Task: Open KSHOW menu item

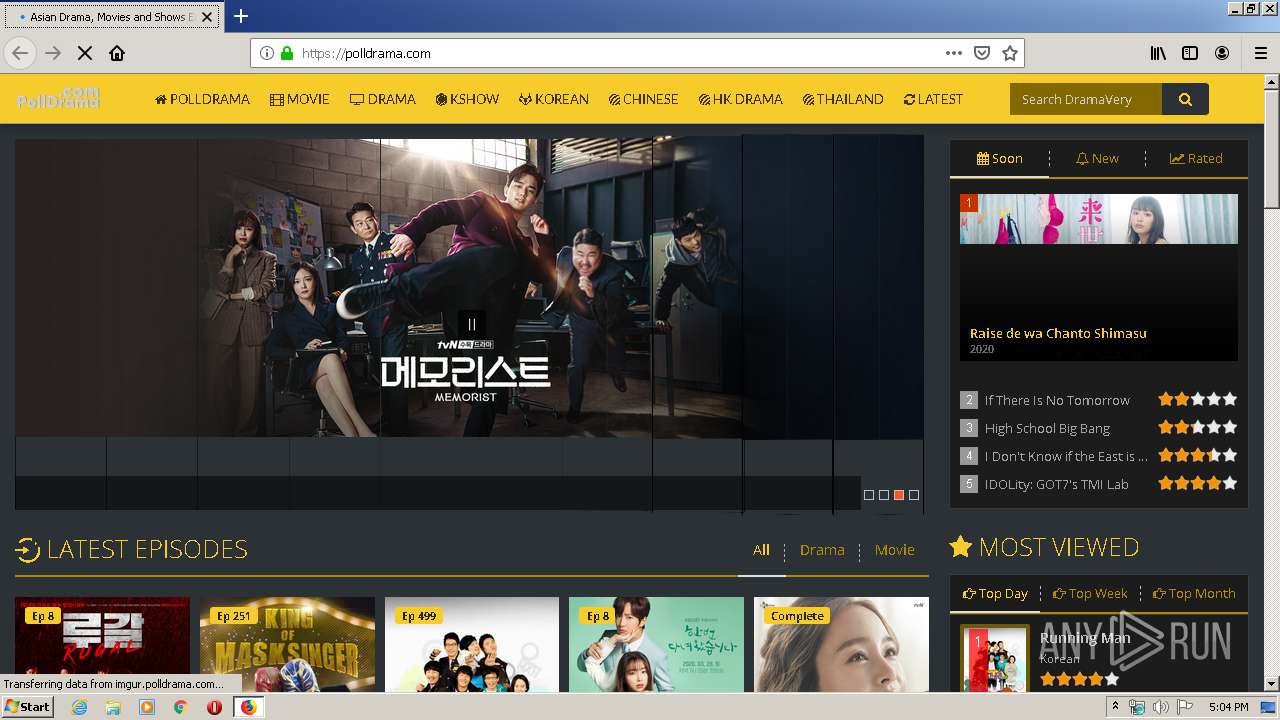Action: (x=467, y=99)
